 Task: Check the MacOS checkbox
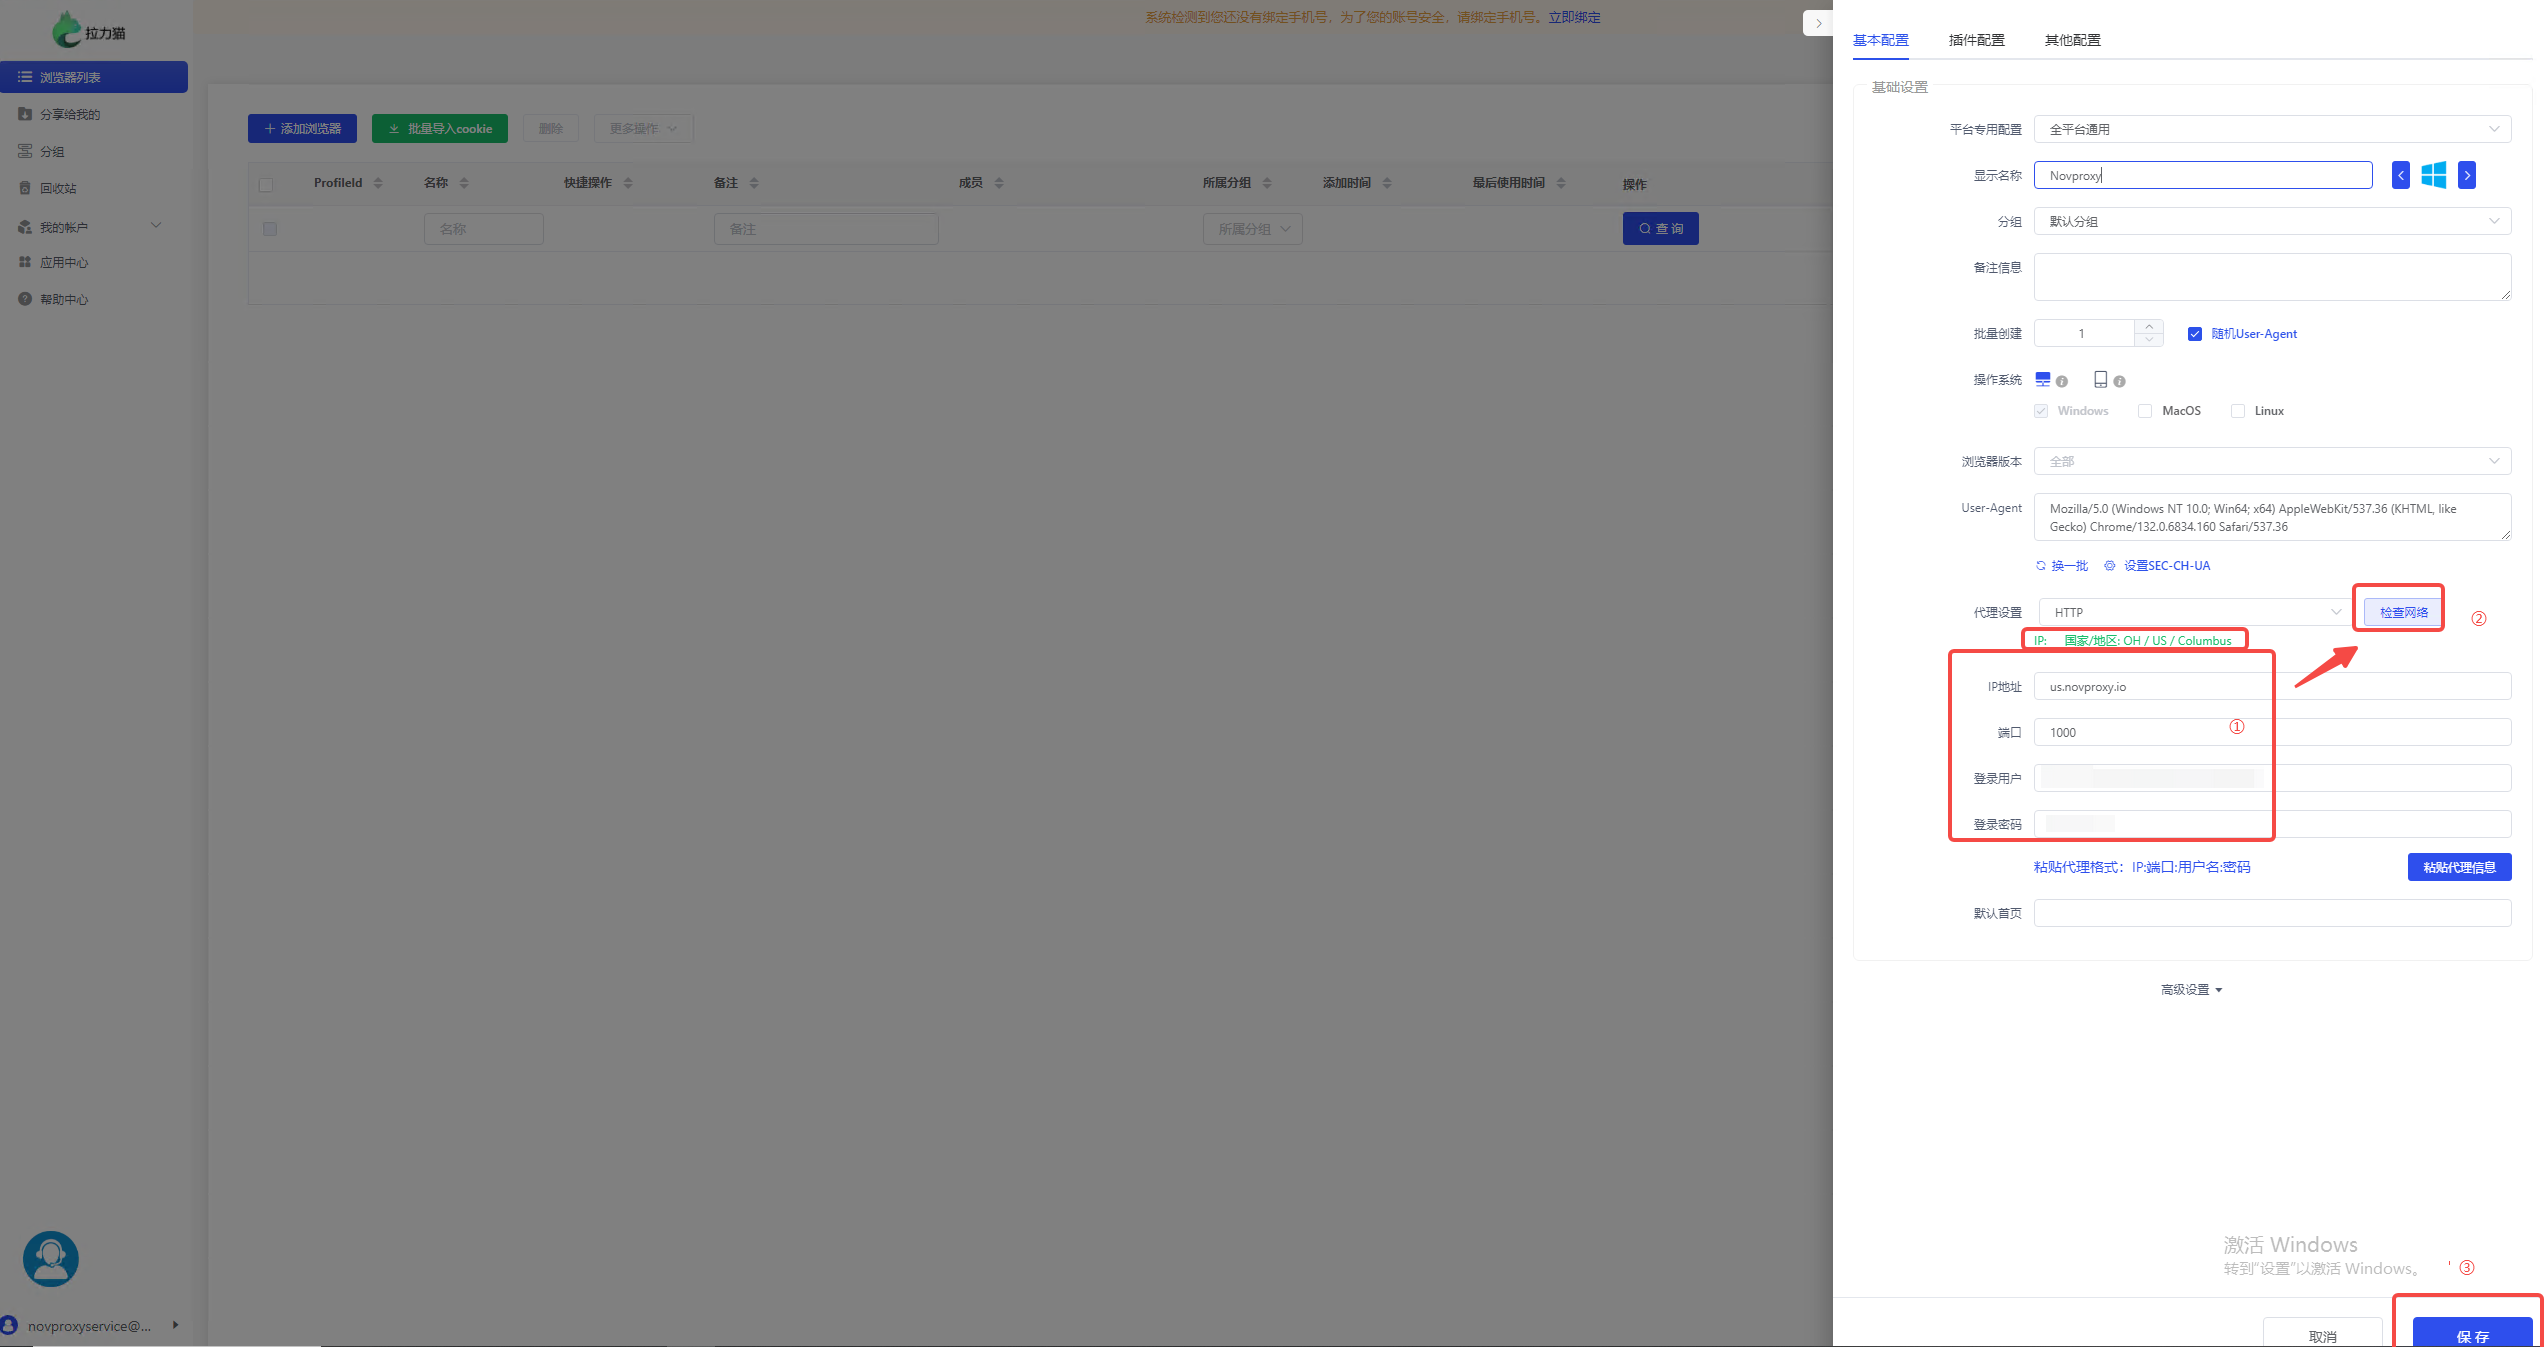pyautogui.click(x=2144, y=411)
